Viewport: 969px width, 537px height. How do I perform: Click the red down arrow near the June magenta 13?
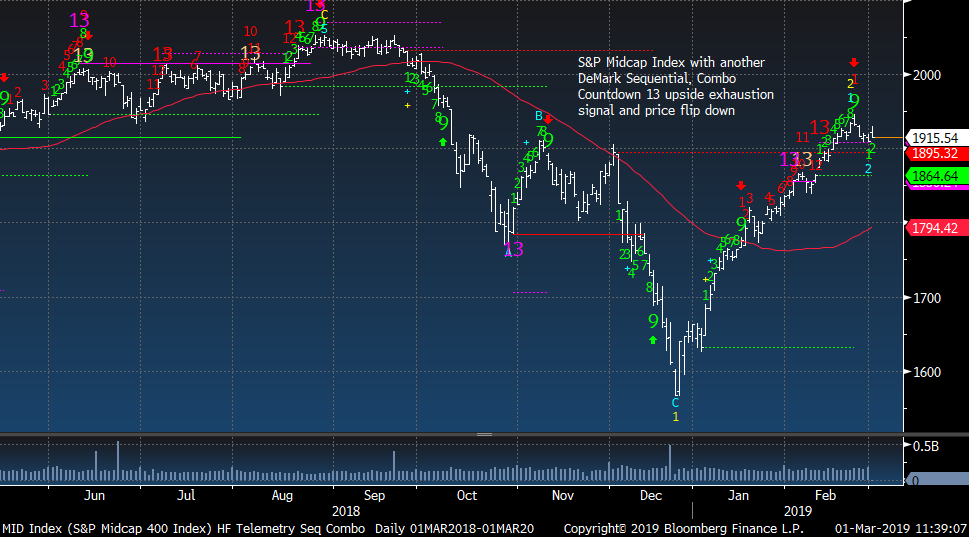(88, 36)
